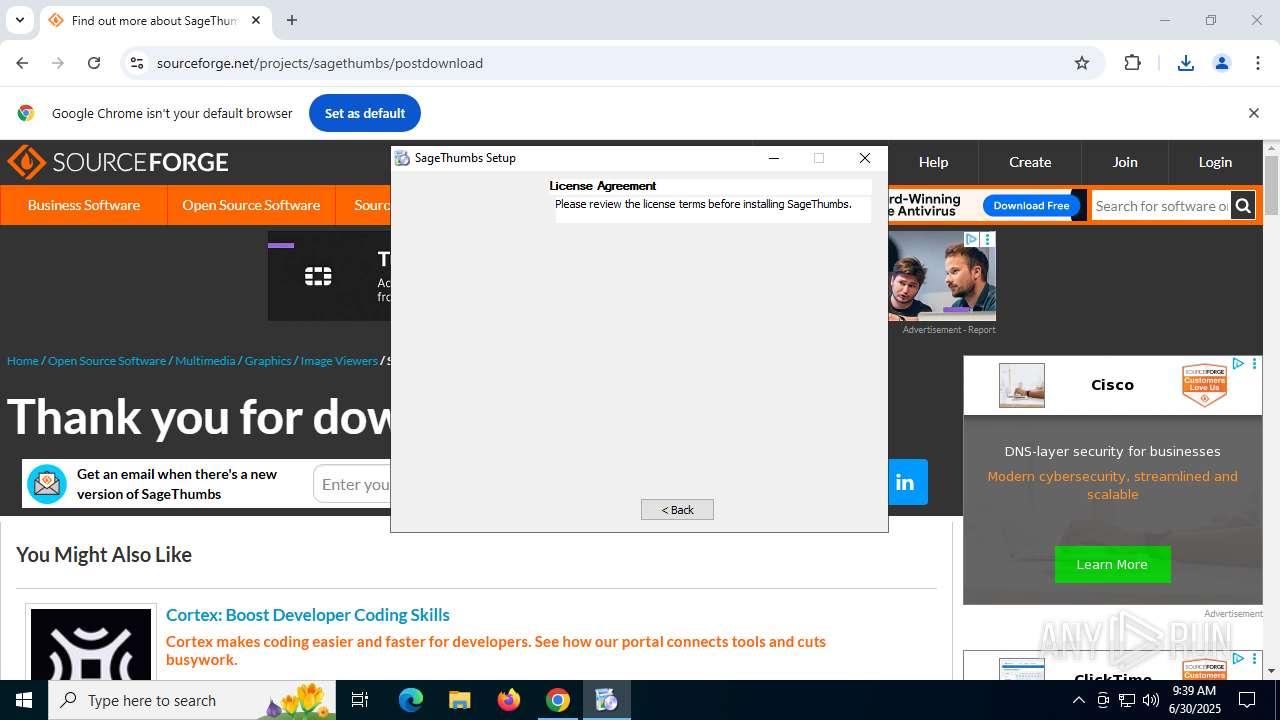Focus the Search for software field
This screenshot has width=1280, height=720.
click(x=1161, y=206)
